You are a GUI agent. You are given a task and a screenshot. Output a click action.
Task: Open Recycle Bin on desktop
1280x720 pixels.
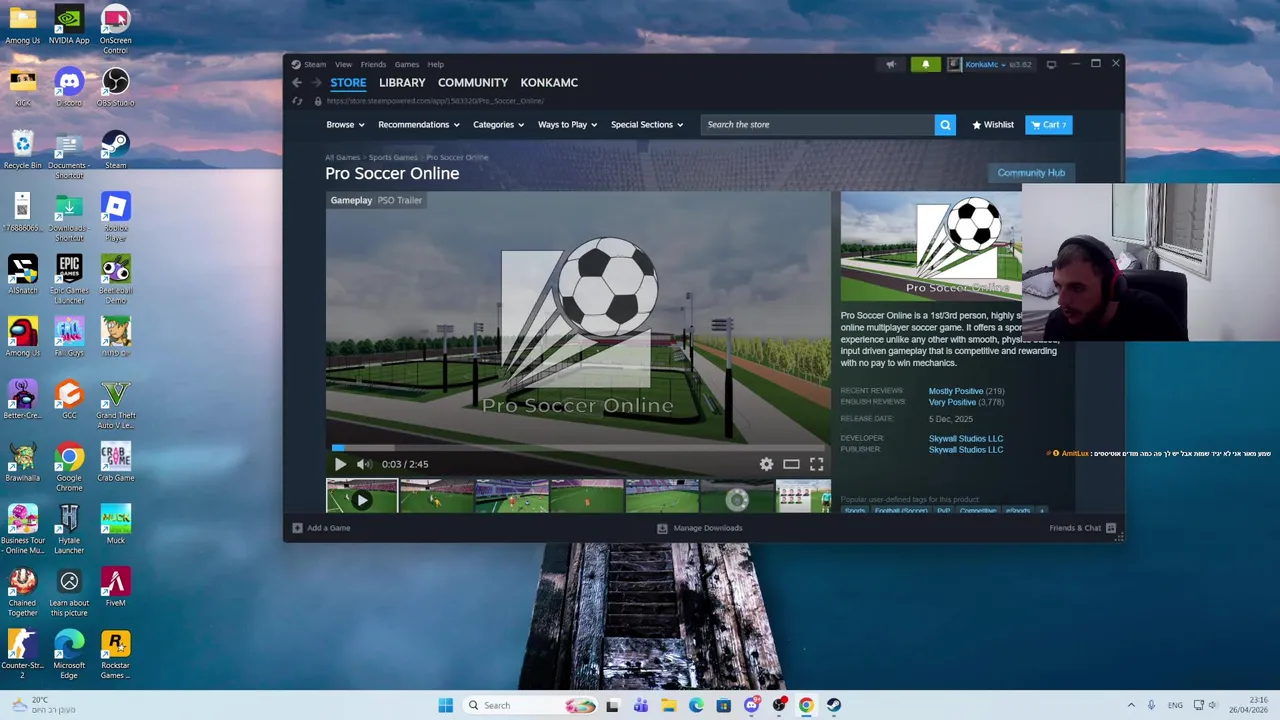tap(22, 149)
